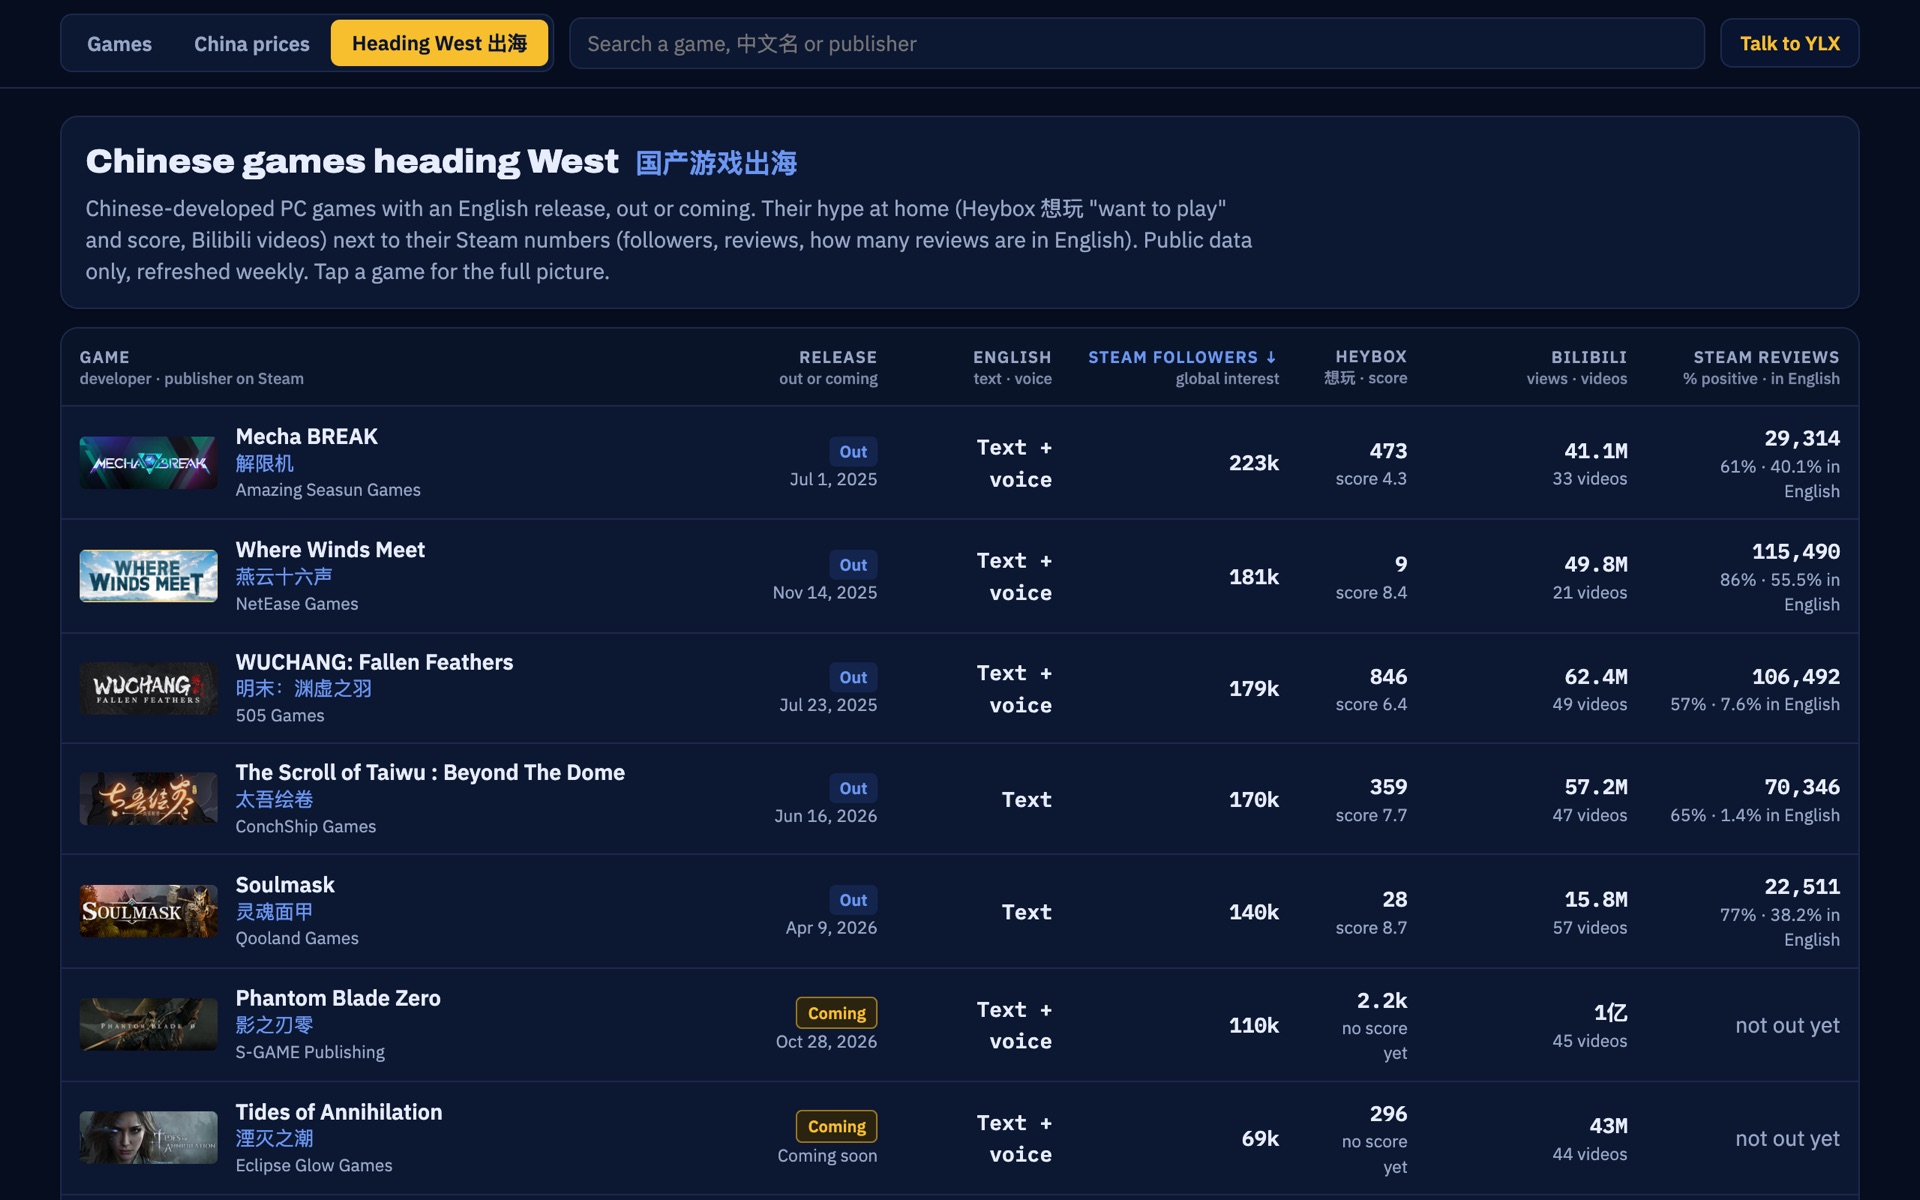Click Soulmask's 22,511 reviews count
Viewport: 1920px width, 1200px height.
point(1802,886)
